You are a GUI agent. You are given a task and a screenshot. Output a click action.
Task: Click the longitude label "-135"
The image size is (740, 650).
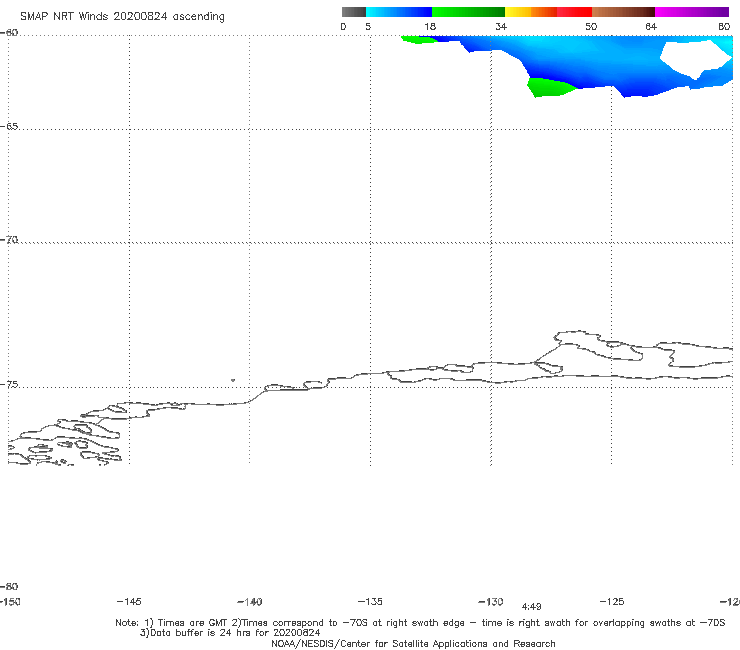click(370, 601)
